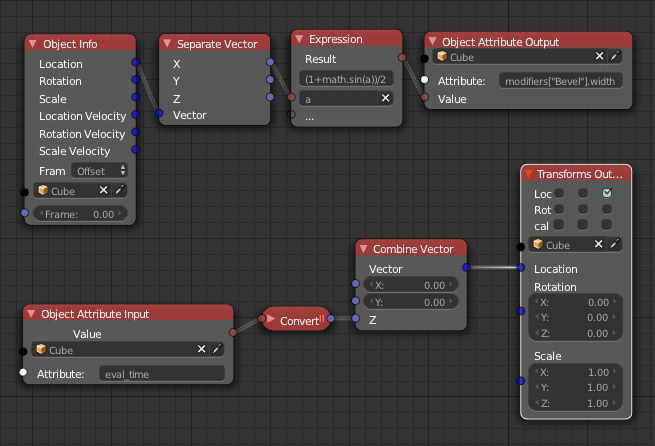Use eyedropper in Transforms Output node
655x446 pixels.
coord(614,244)
